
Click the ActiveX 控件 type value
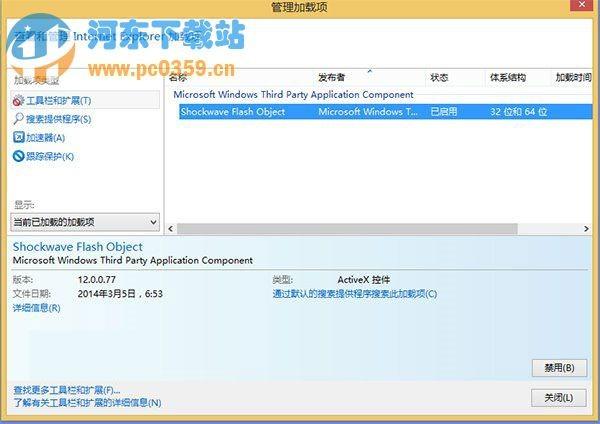pyautogui.click(x=364, y=280)
